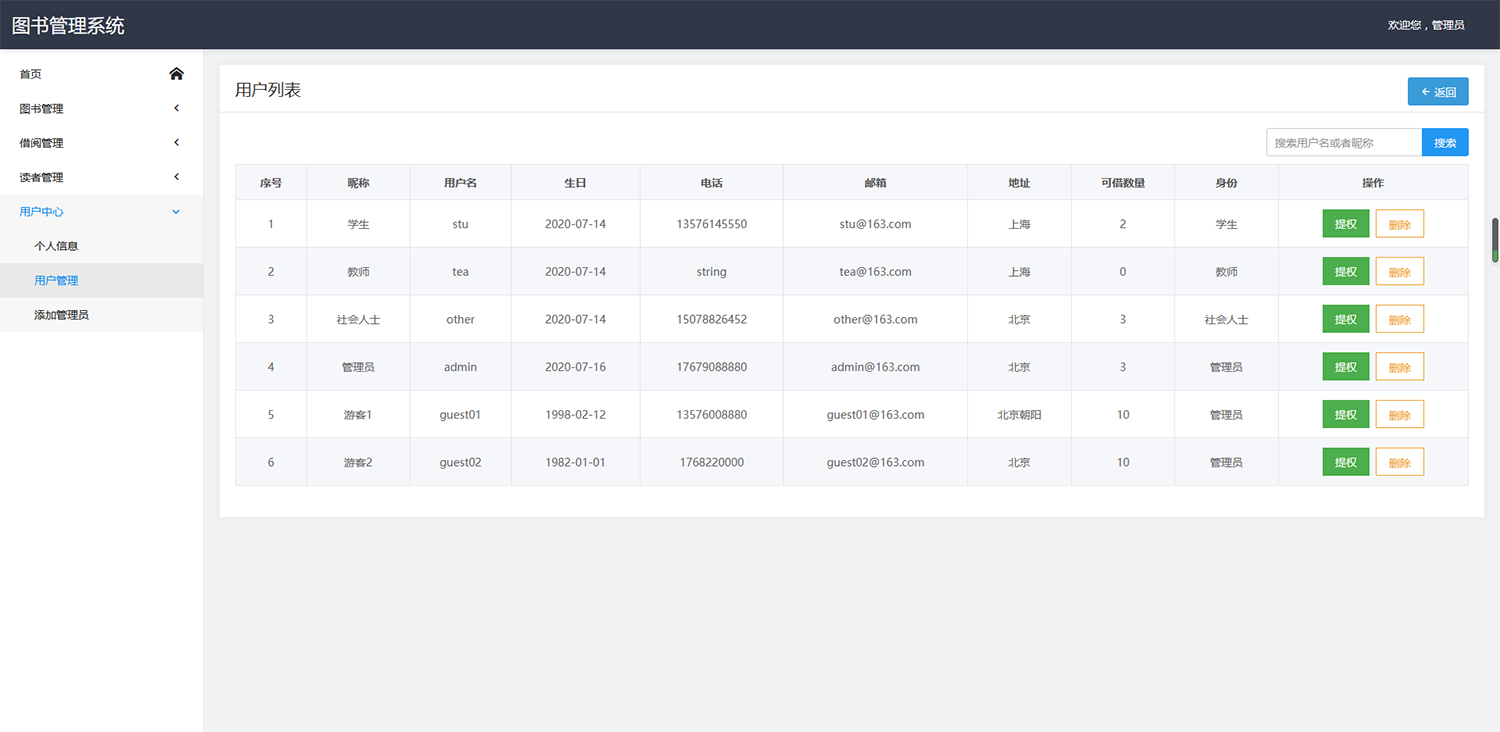Viewport: 1500px width, 732px height.
Task: Click phone number 15078826452
Action: point(711,319)
